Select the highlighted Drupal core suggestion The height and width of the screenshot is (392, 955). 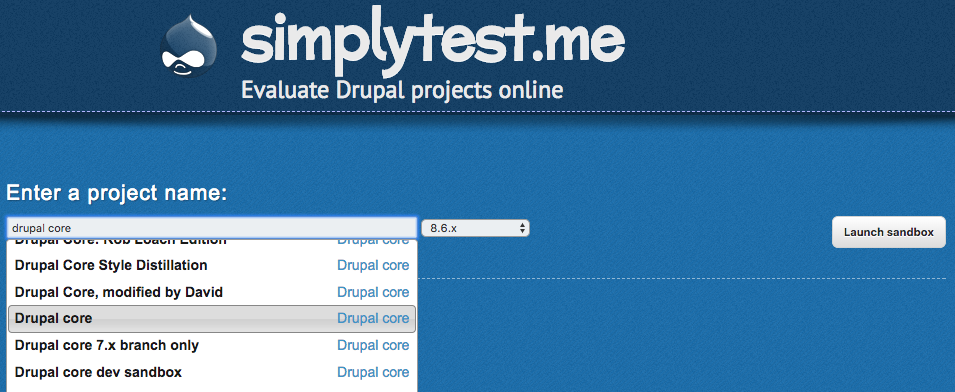point(212,318)
